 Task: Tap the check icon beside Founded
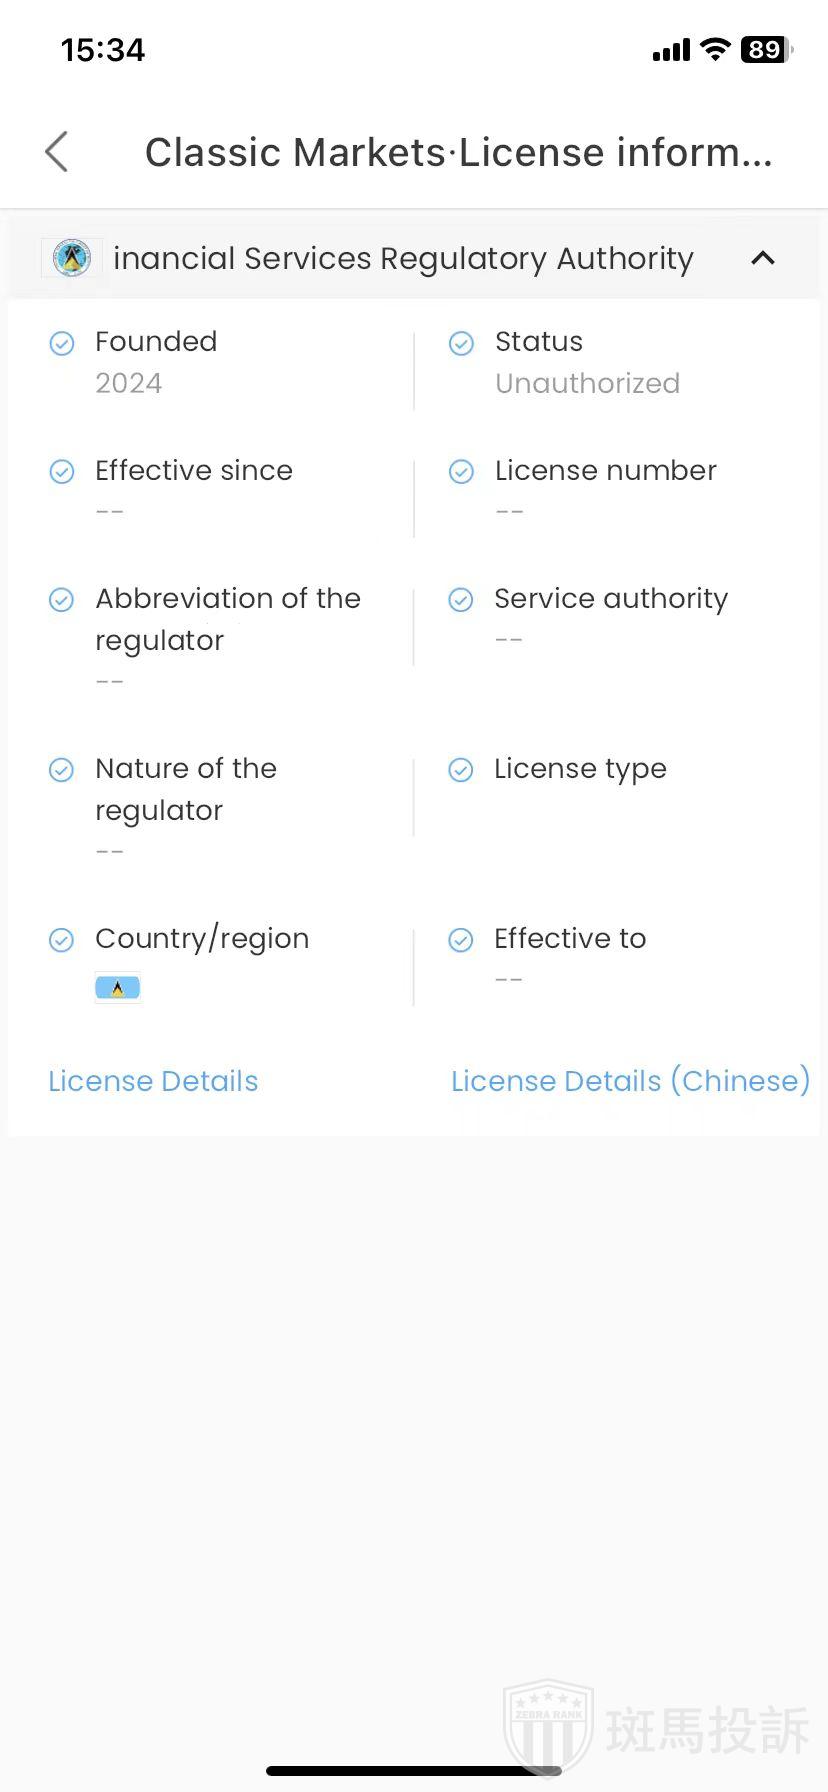62,343
